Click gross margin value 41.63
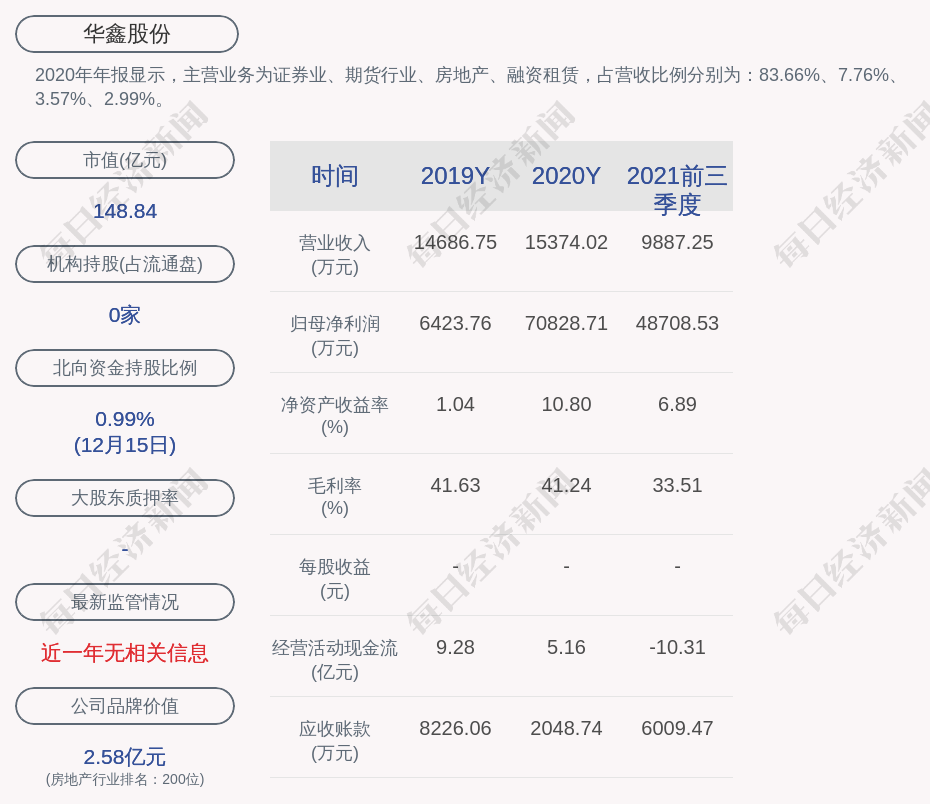 pos(455,486)
